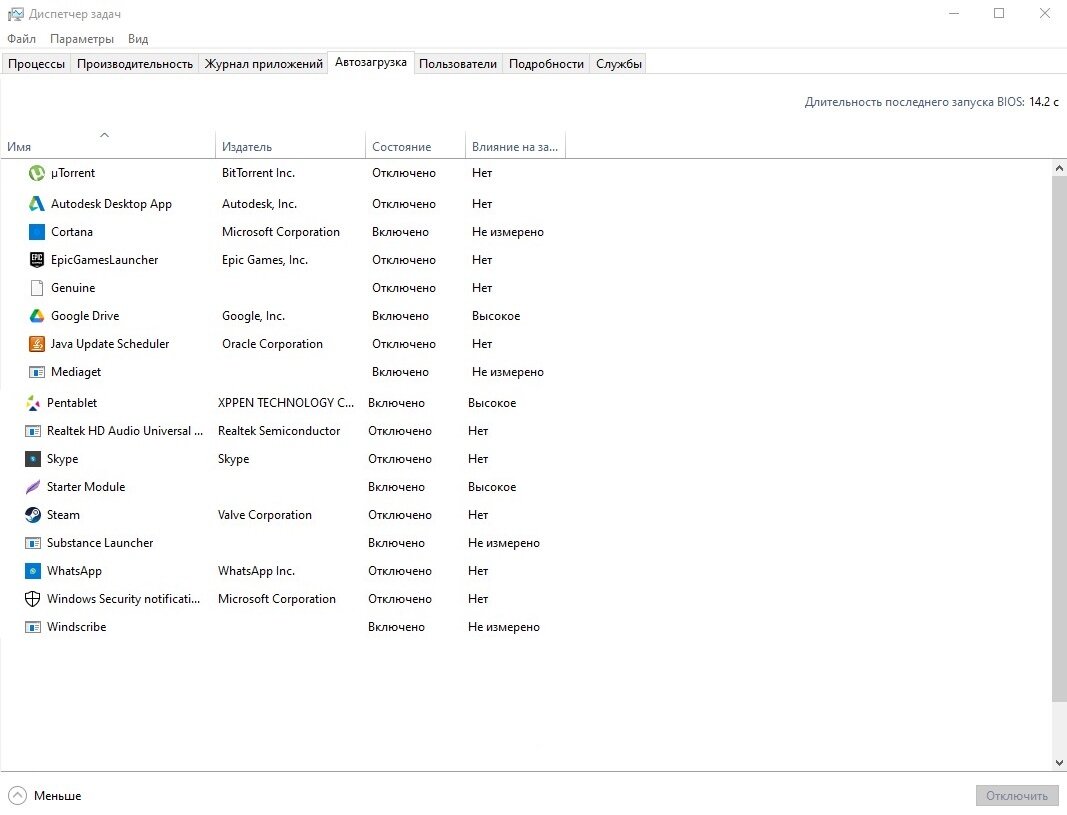Image resolution: width=1067 pixels, height=815 pixels.
Task: Open the Параметры menu
Action: coord(82,39)
